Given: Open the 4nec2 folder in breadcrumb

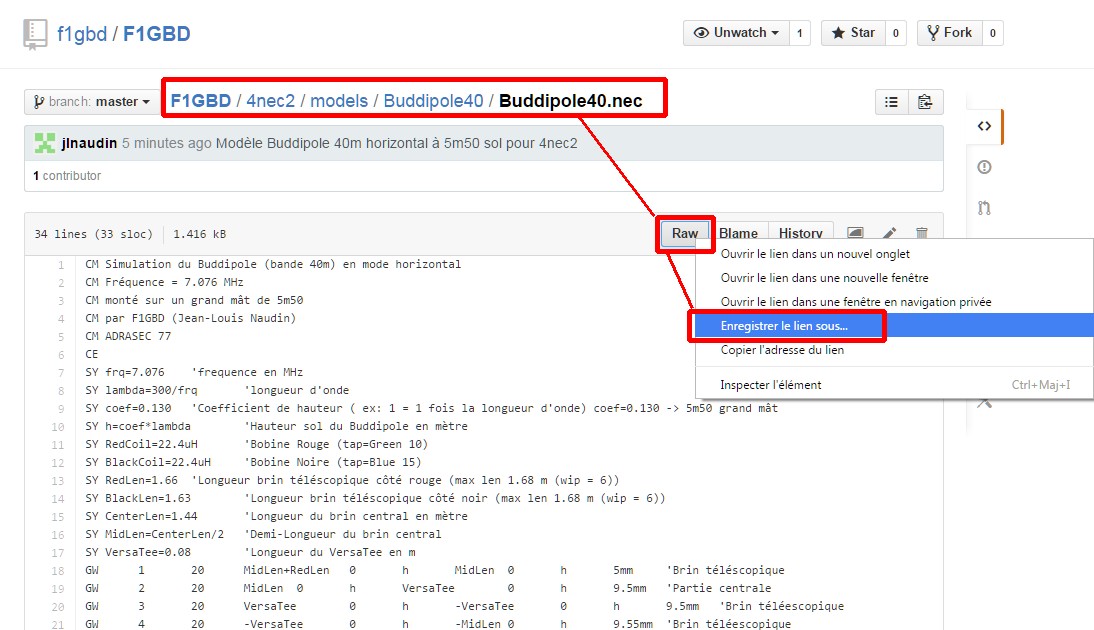Looking at the screenshot, I should [x=271, y=100].
